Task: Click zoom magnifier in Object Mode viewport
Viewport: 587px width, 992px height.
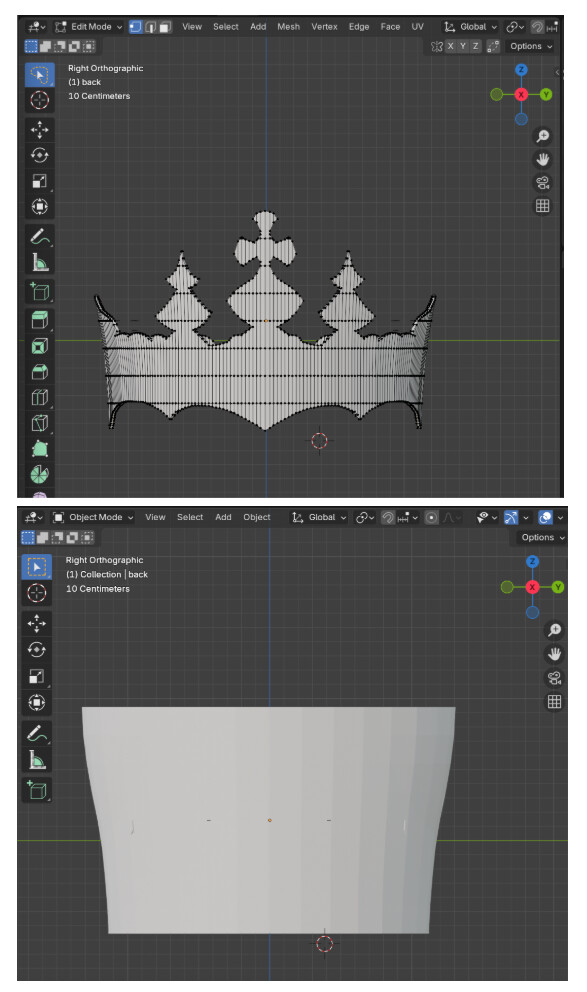Action: pyautogui.click(x=554, y=630)
